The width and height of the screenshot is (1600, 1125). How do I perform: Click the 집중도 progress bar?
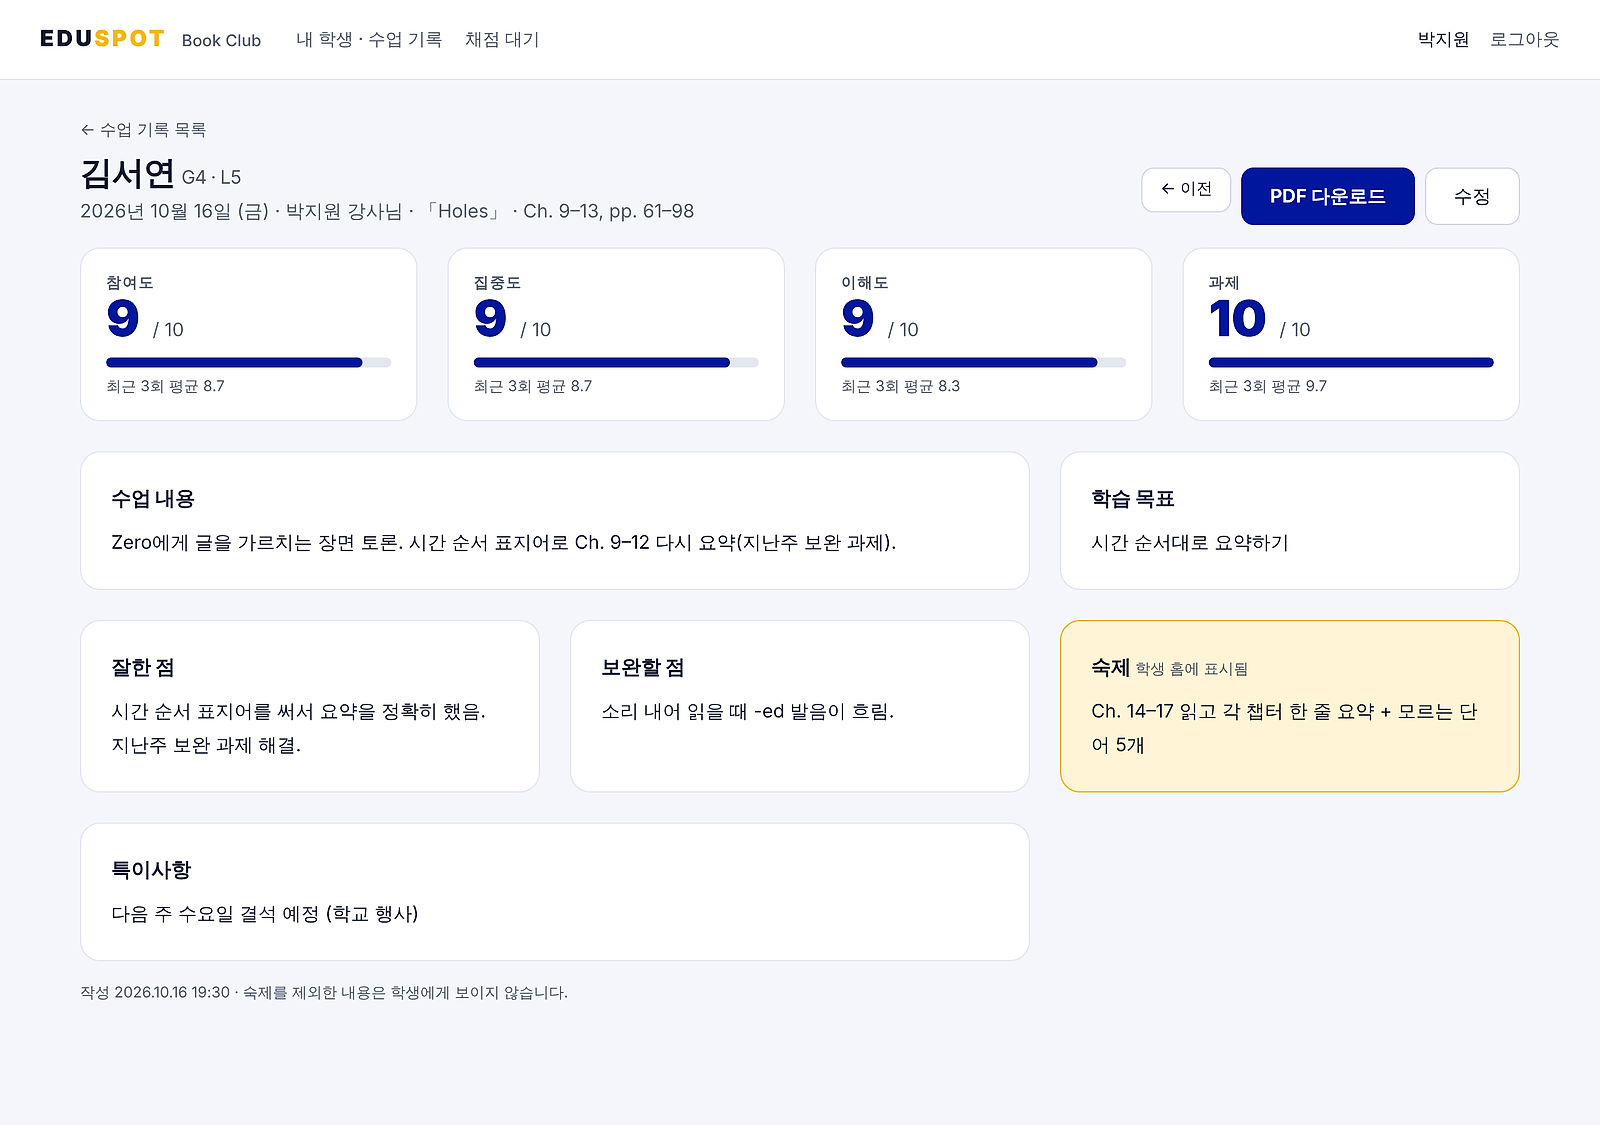[x=616, y=362]
